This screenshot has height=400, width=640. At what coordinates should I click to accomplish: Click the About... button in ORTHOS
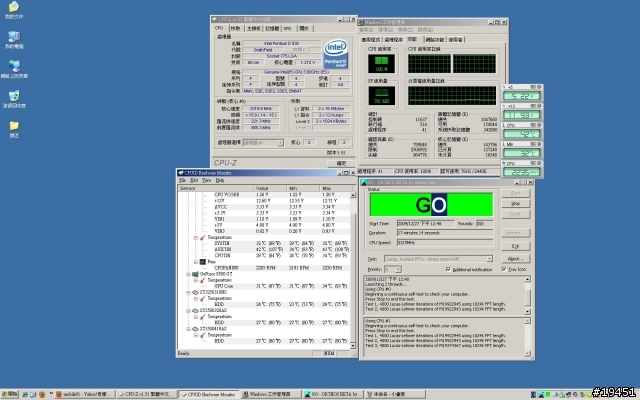[516, 259]
